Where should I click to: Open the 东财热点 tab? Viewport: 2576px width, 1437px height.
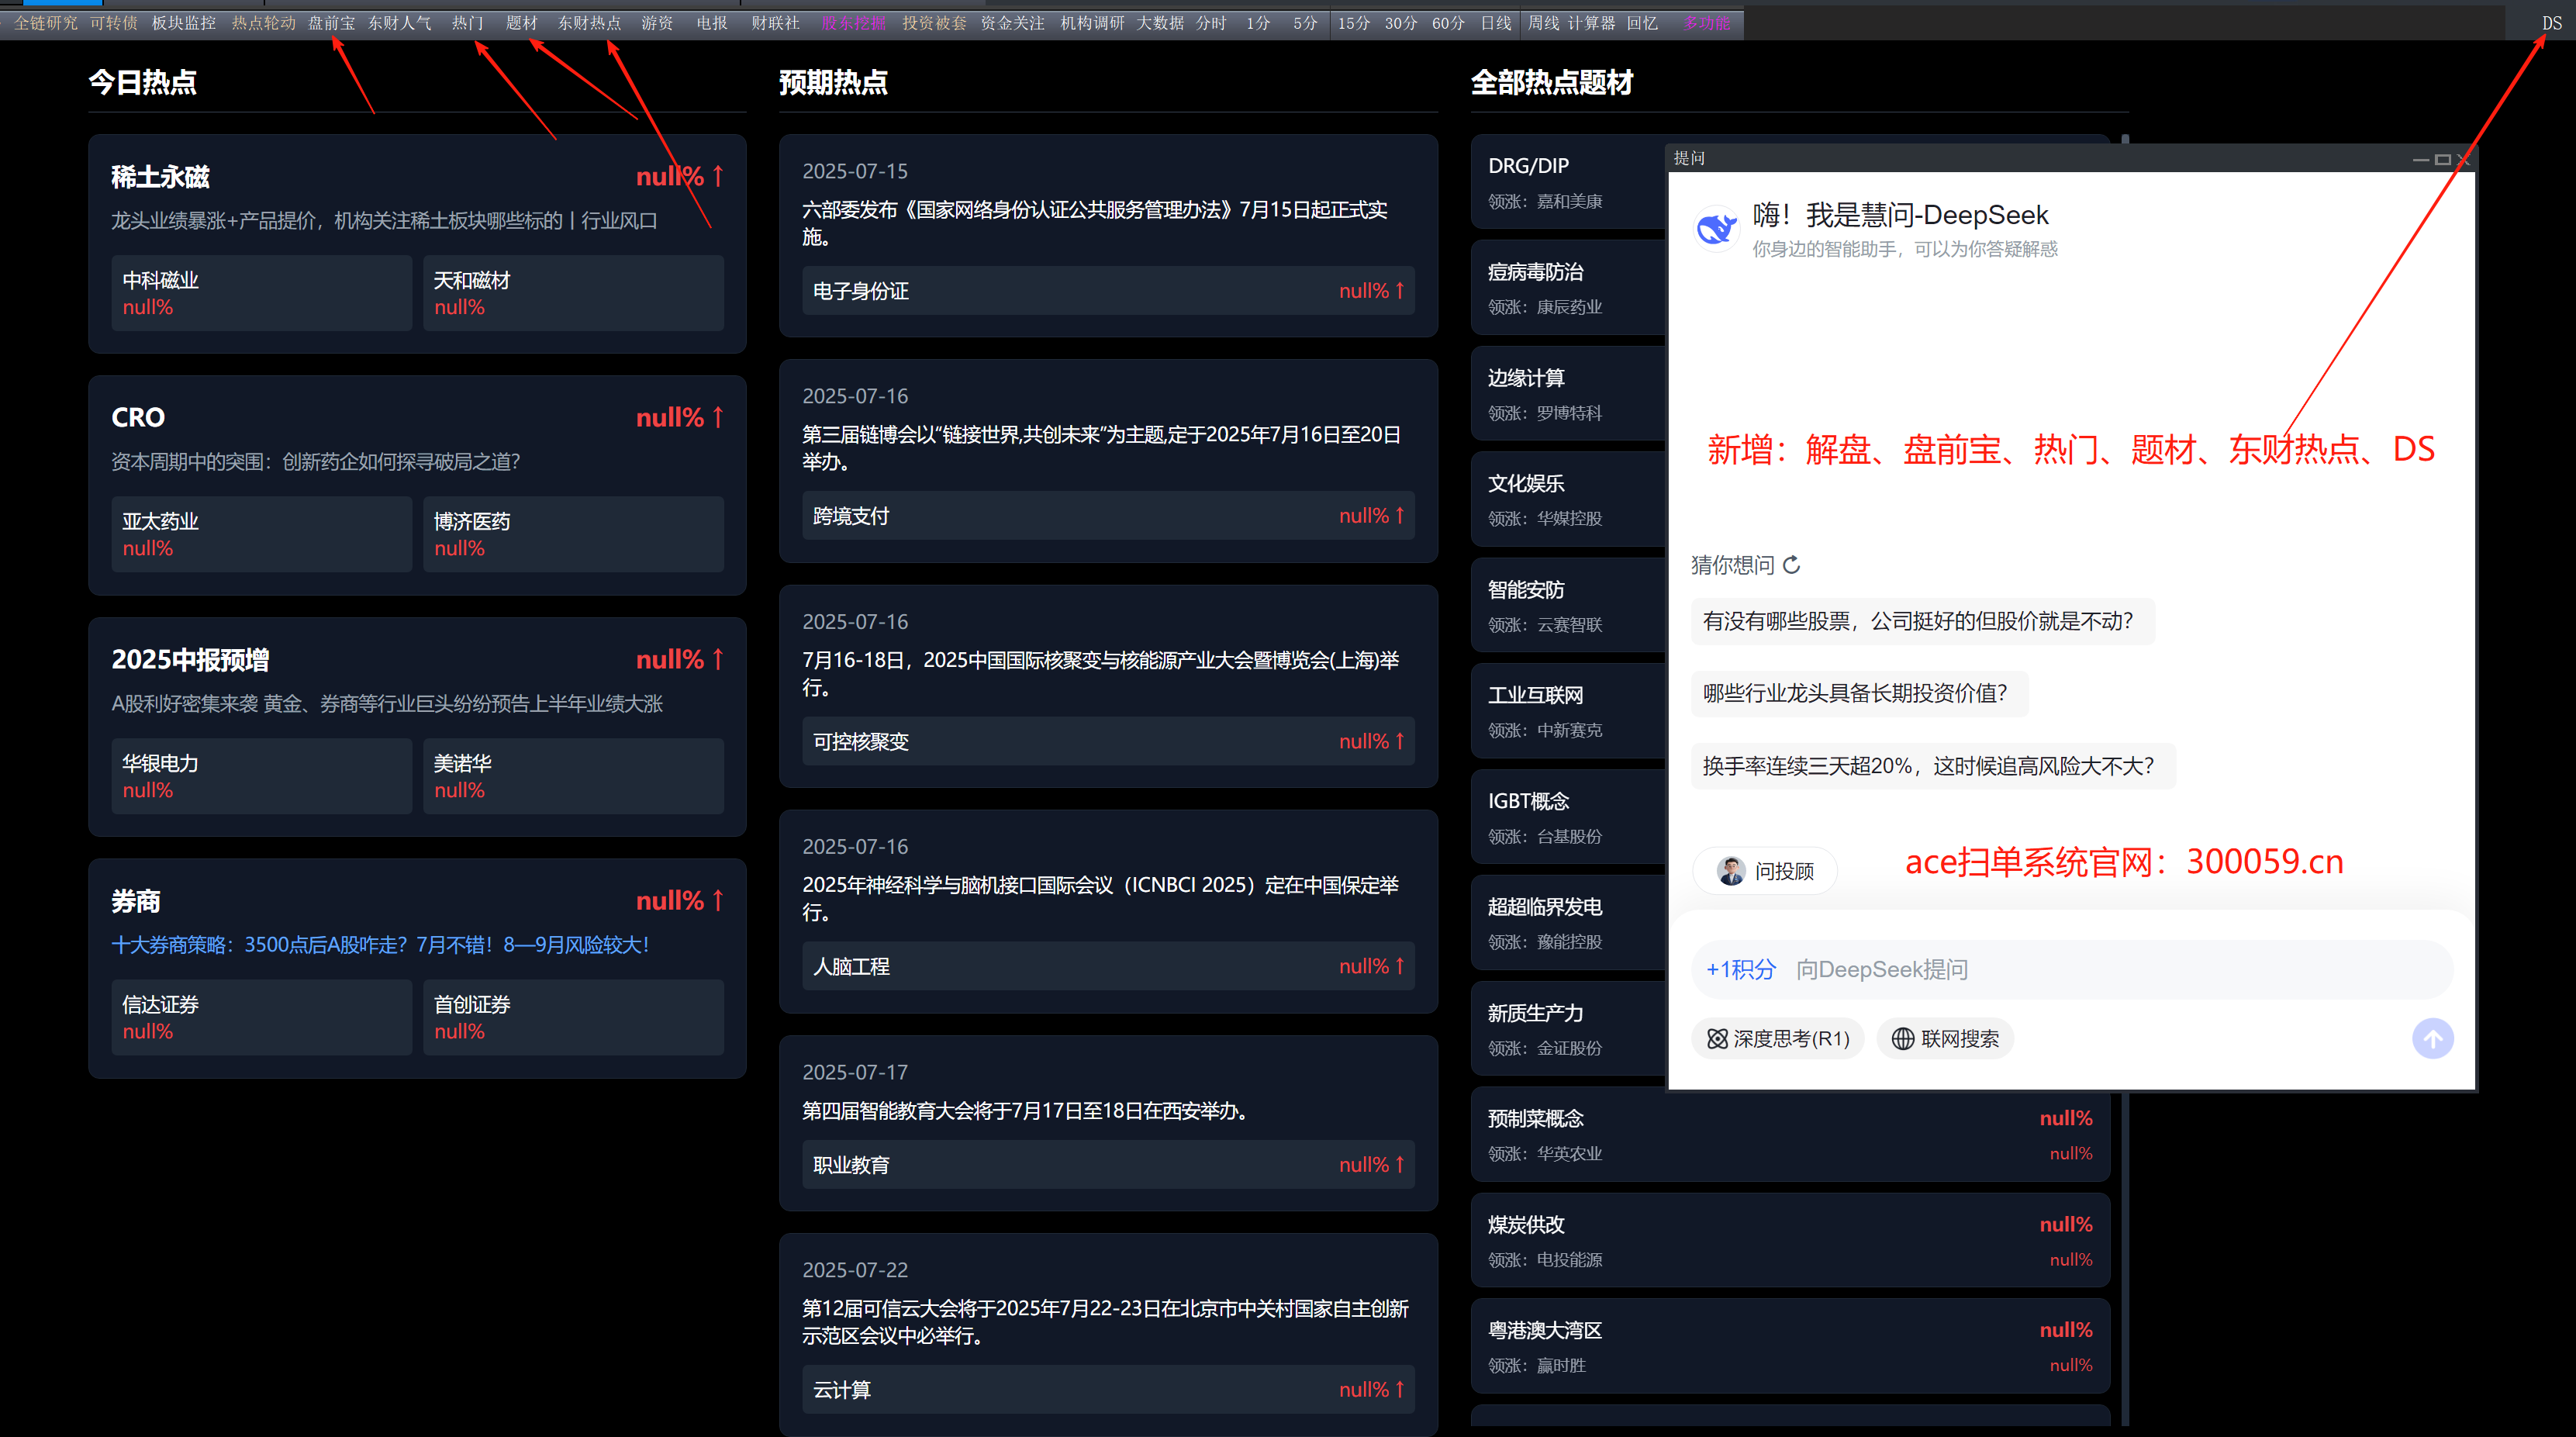589,23
